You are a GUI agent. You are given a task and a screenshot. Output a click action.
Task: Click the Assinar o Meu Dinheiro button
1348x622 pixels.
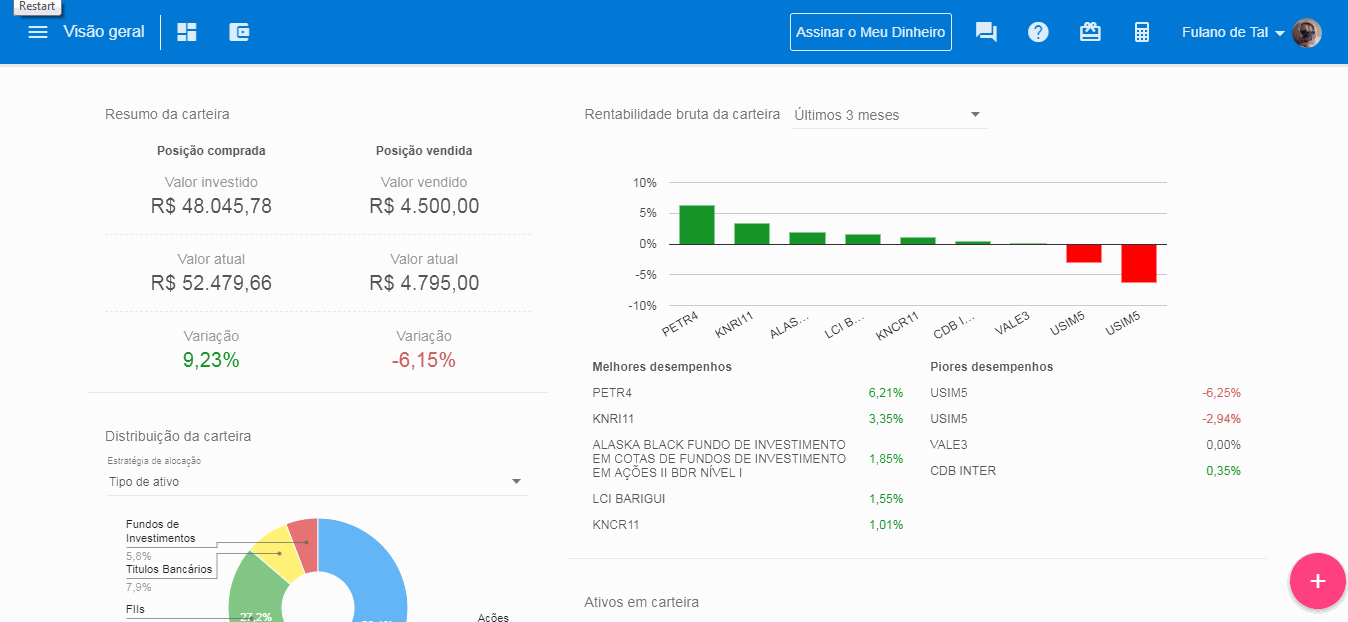tap(870, 32)
